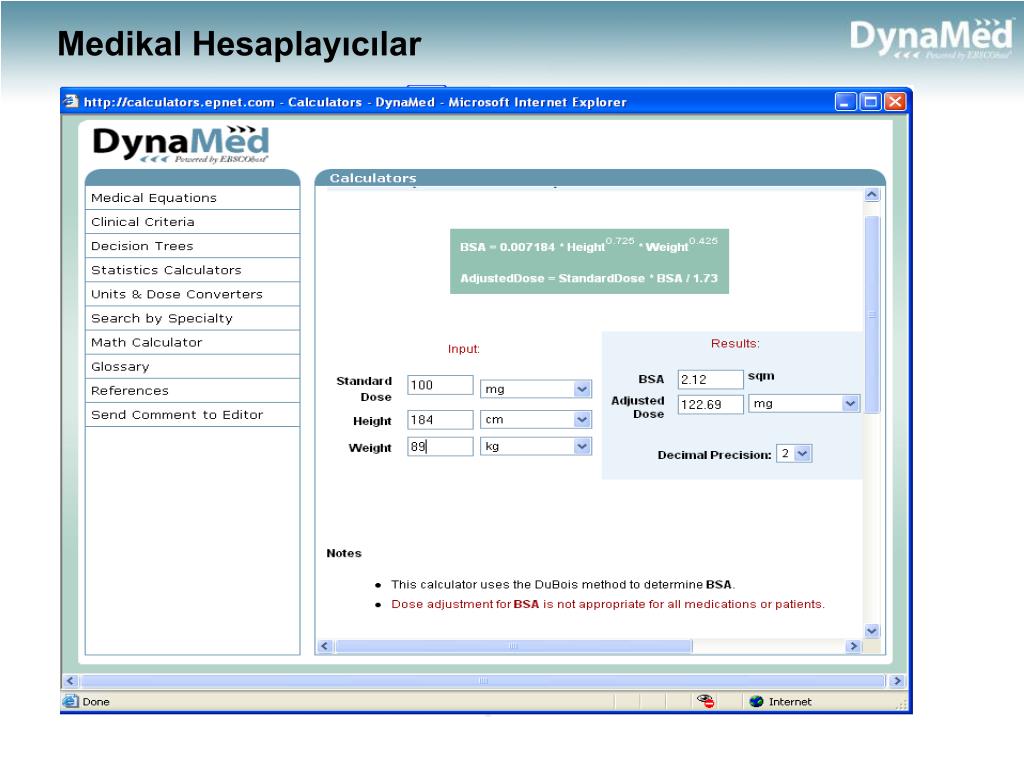This screenshot has height=768, width=1024.
Task: Click the Adjusted Dose result field
Action: [711, 404]
